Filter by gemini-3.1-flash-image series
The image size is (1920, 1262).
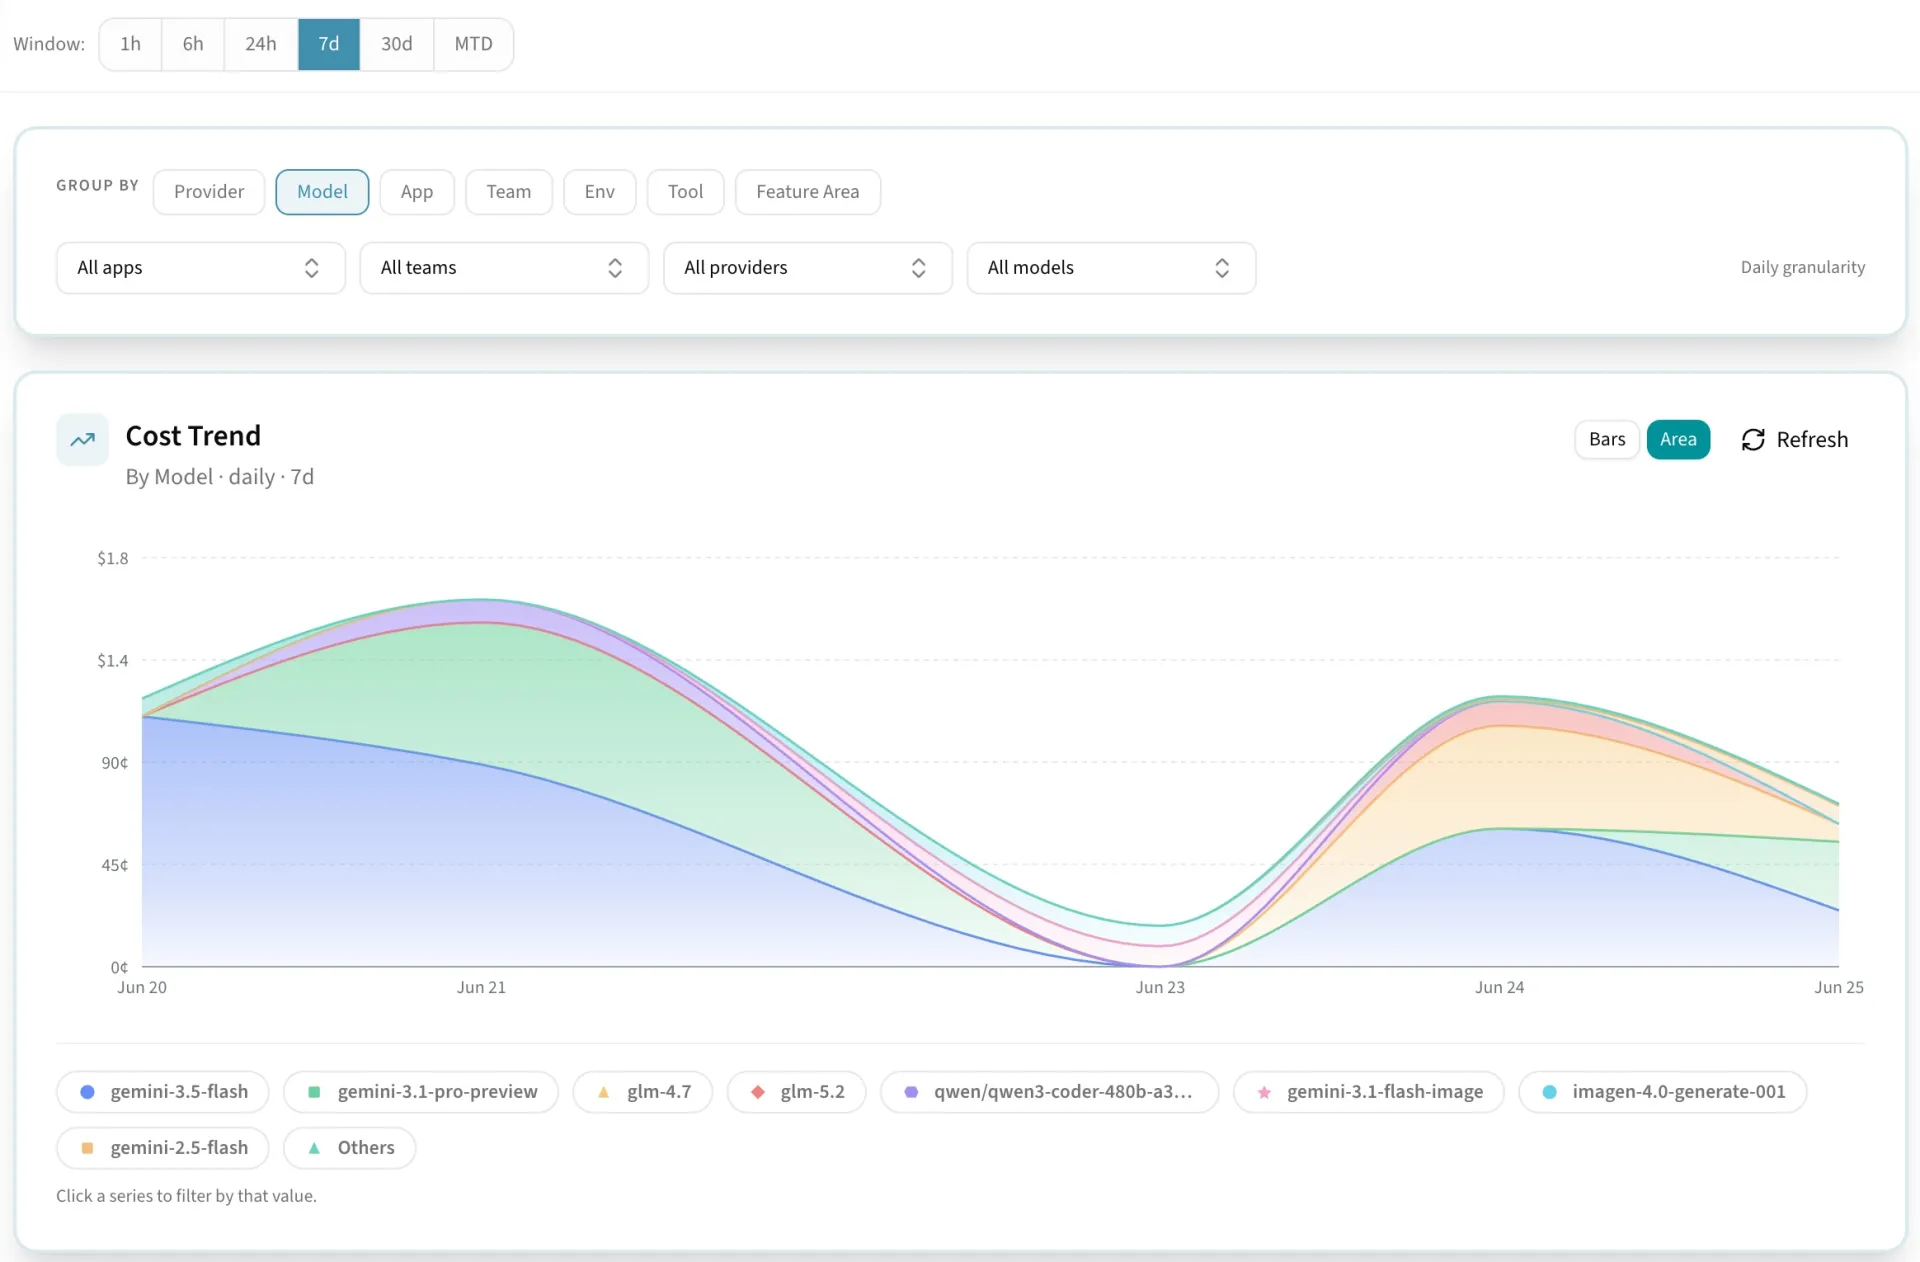pos(1369,1092)
